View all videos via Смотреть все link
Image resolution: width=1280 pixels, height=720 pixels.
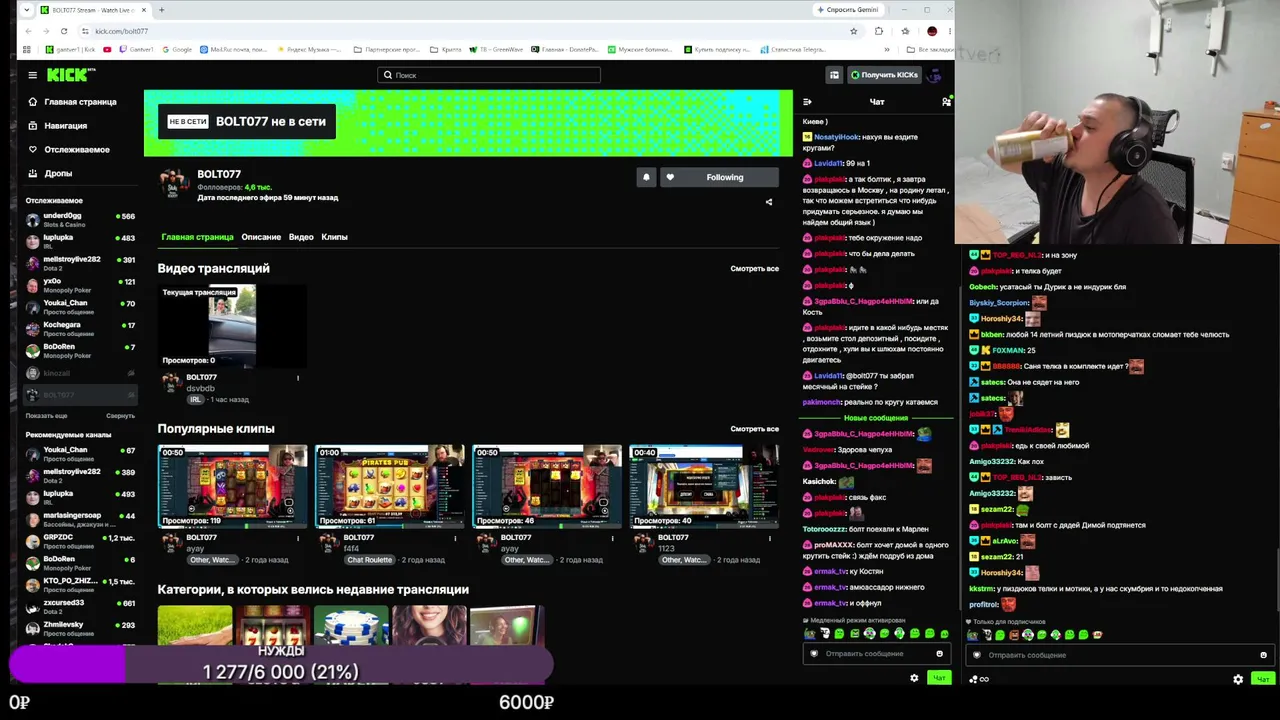tap(754, 269)
